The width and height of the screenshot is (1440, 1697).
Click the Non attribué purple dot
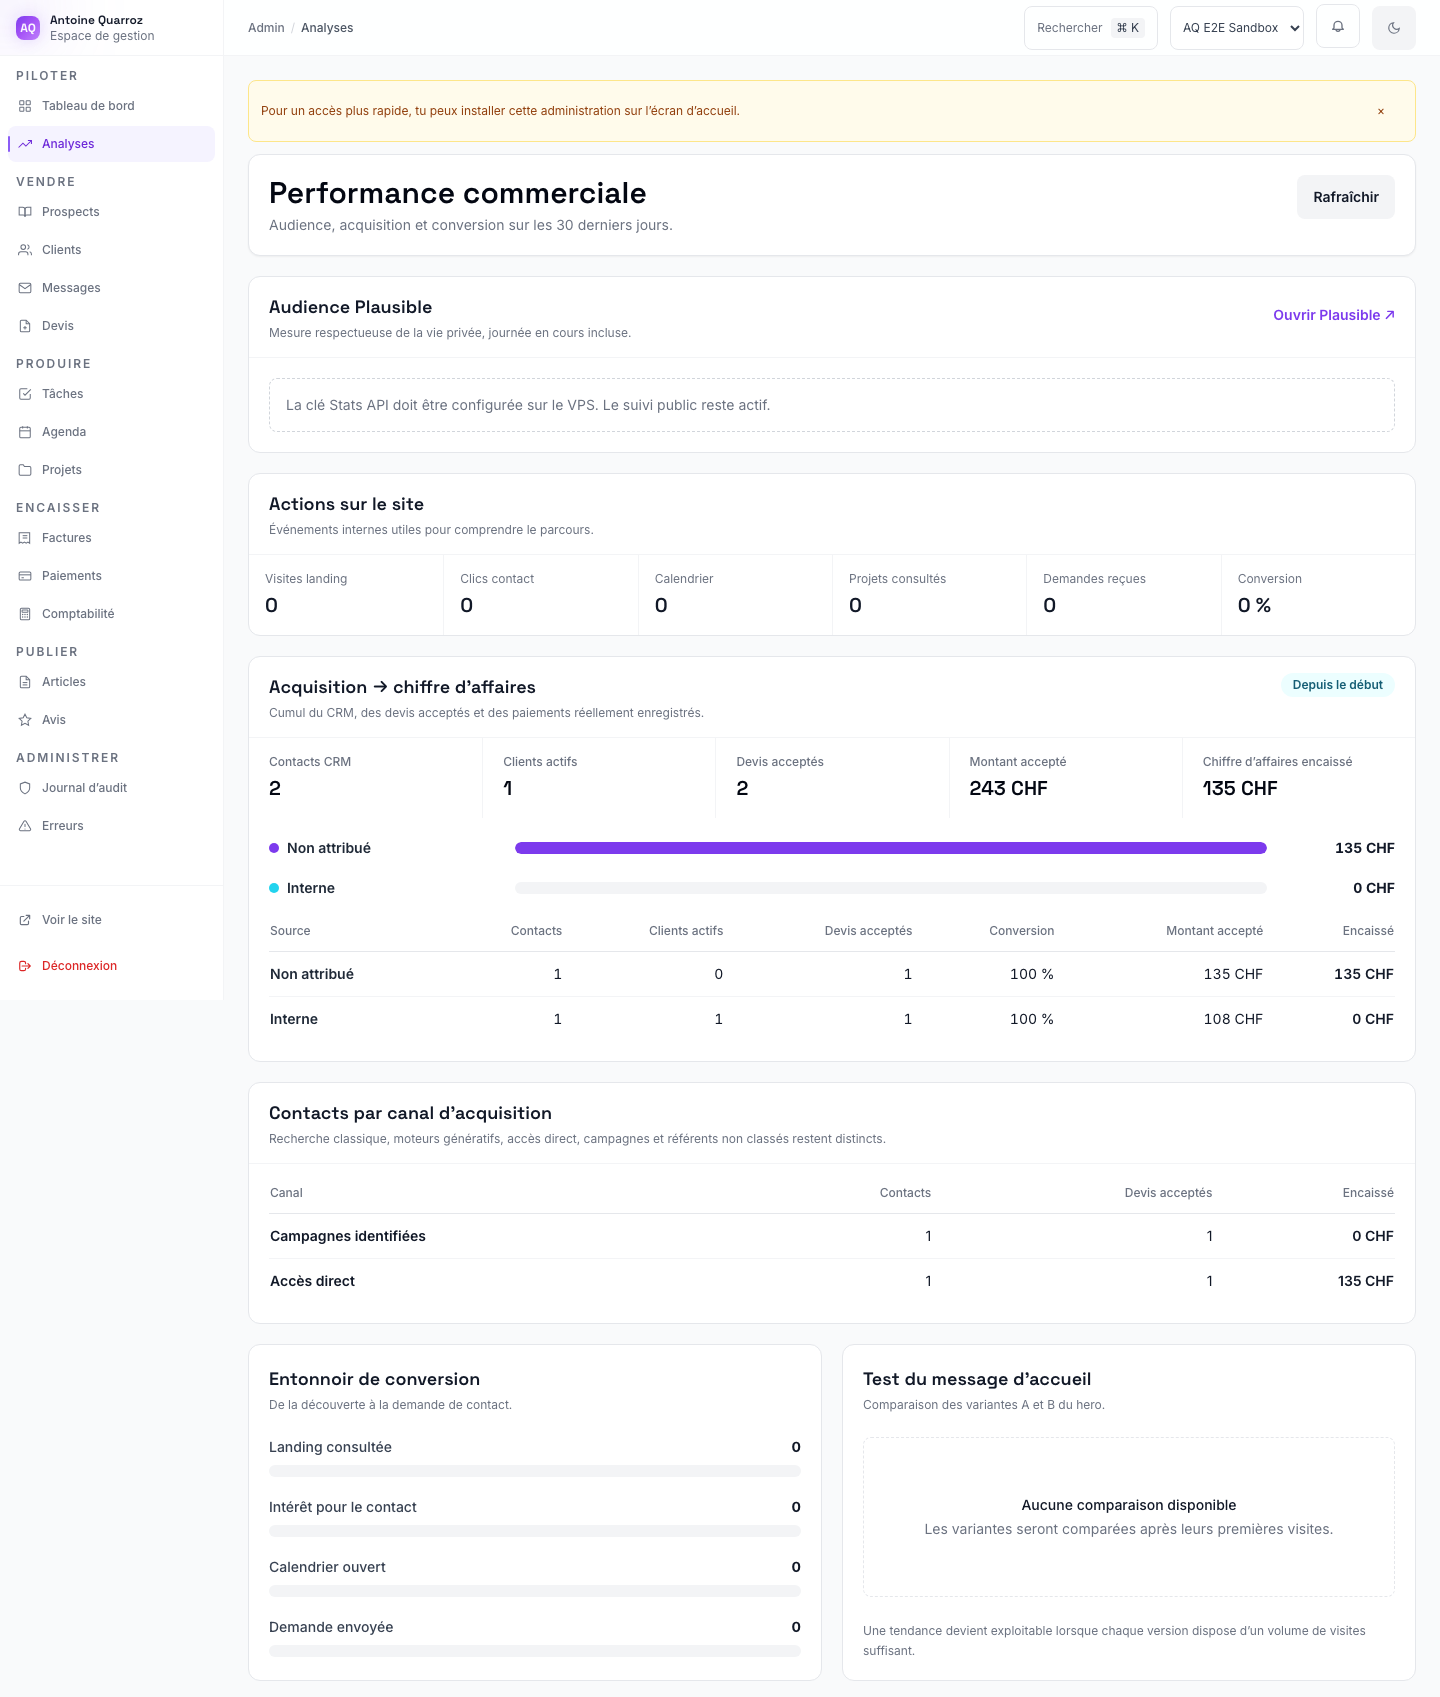tap(274, 848)
